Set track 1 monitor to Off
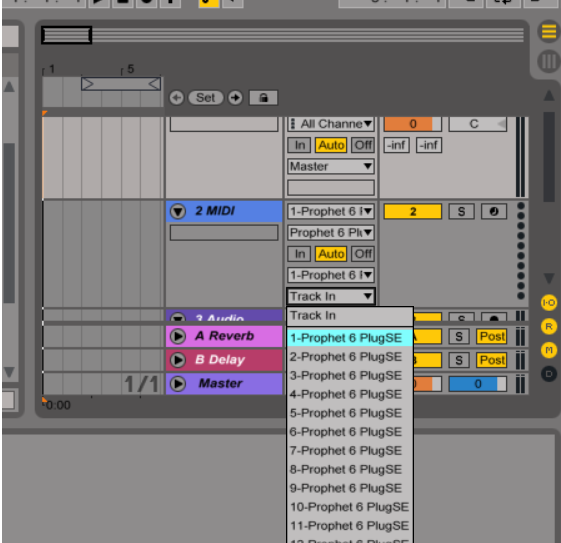The image size is (561, 543). (x=363, y=145)
